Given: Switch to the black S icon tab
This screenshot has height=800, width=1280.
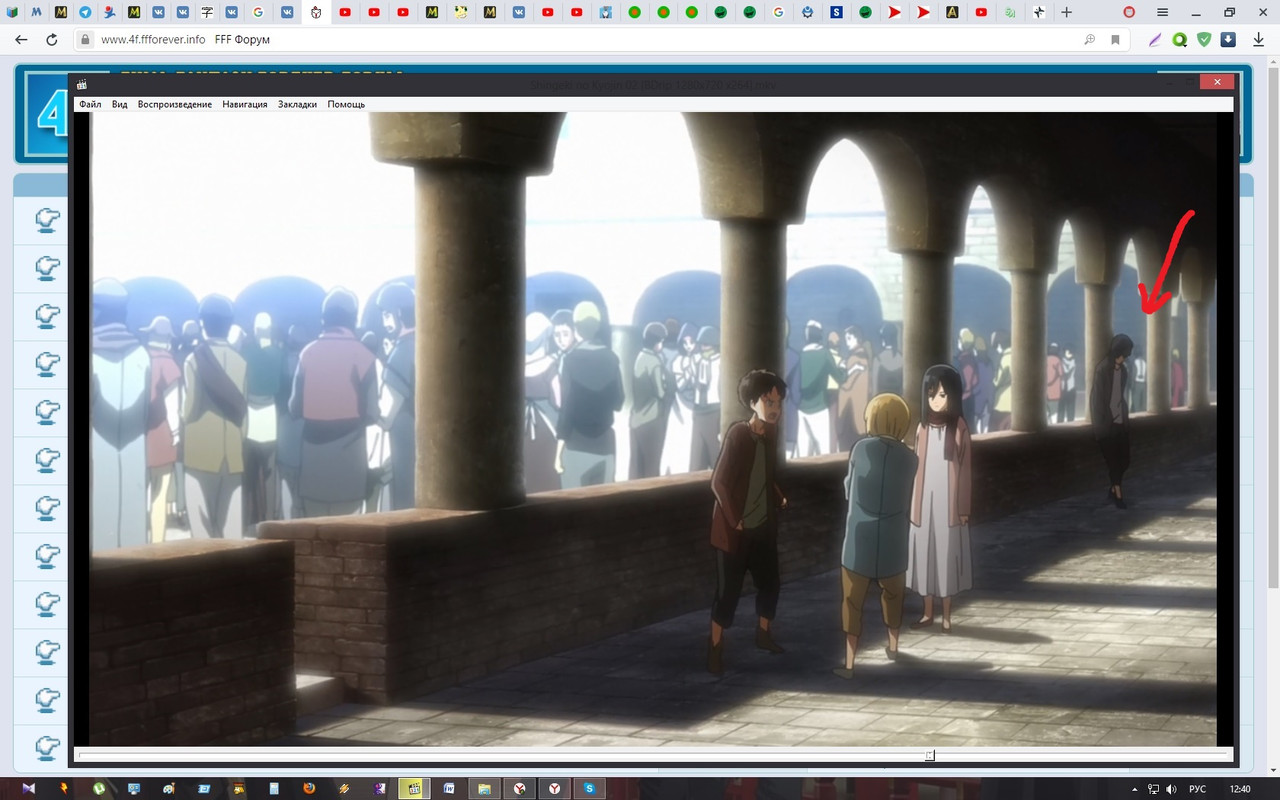Looking at the screenshot, I should [836, 12].
